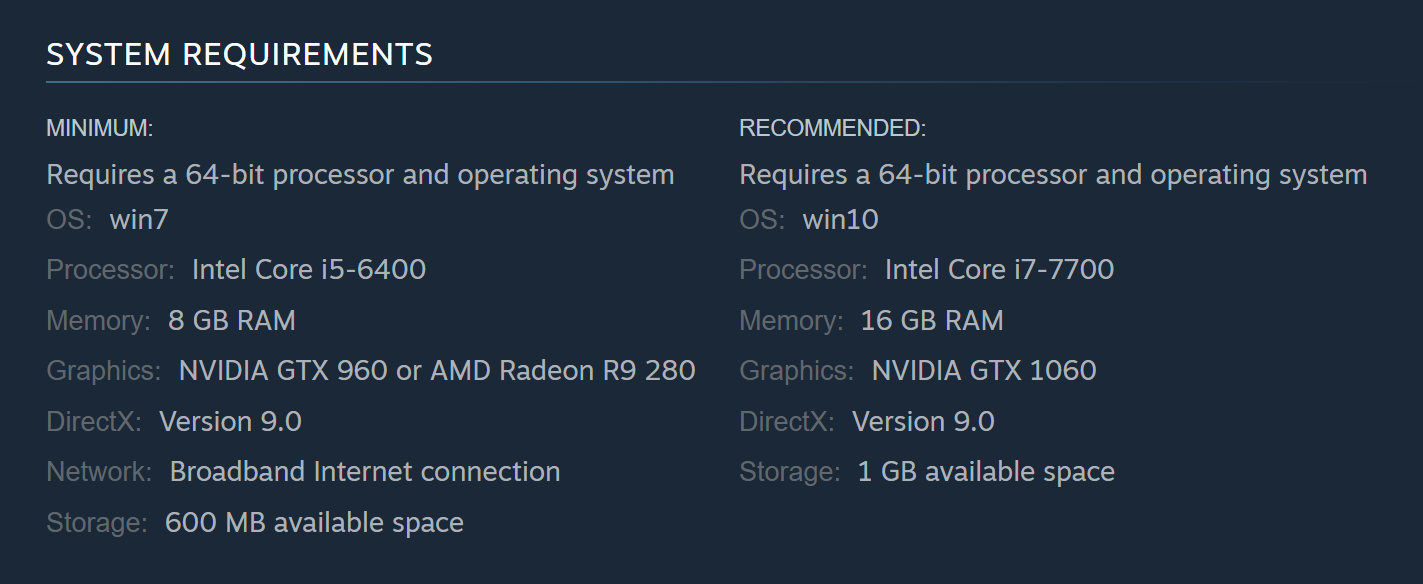
Task: Click the recommended 64-bit processor requirement line
Action: (1053, 175)
